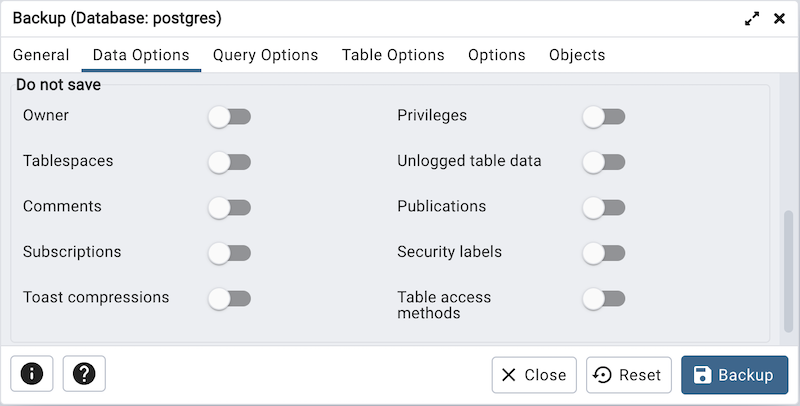
Task: Enable the Comments switch
Action: click(229, 208)
